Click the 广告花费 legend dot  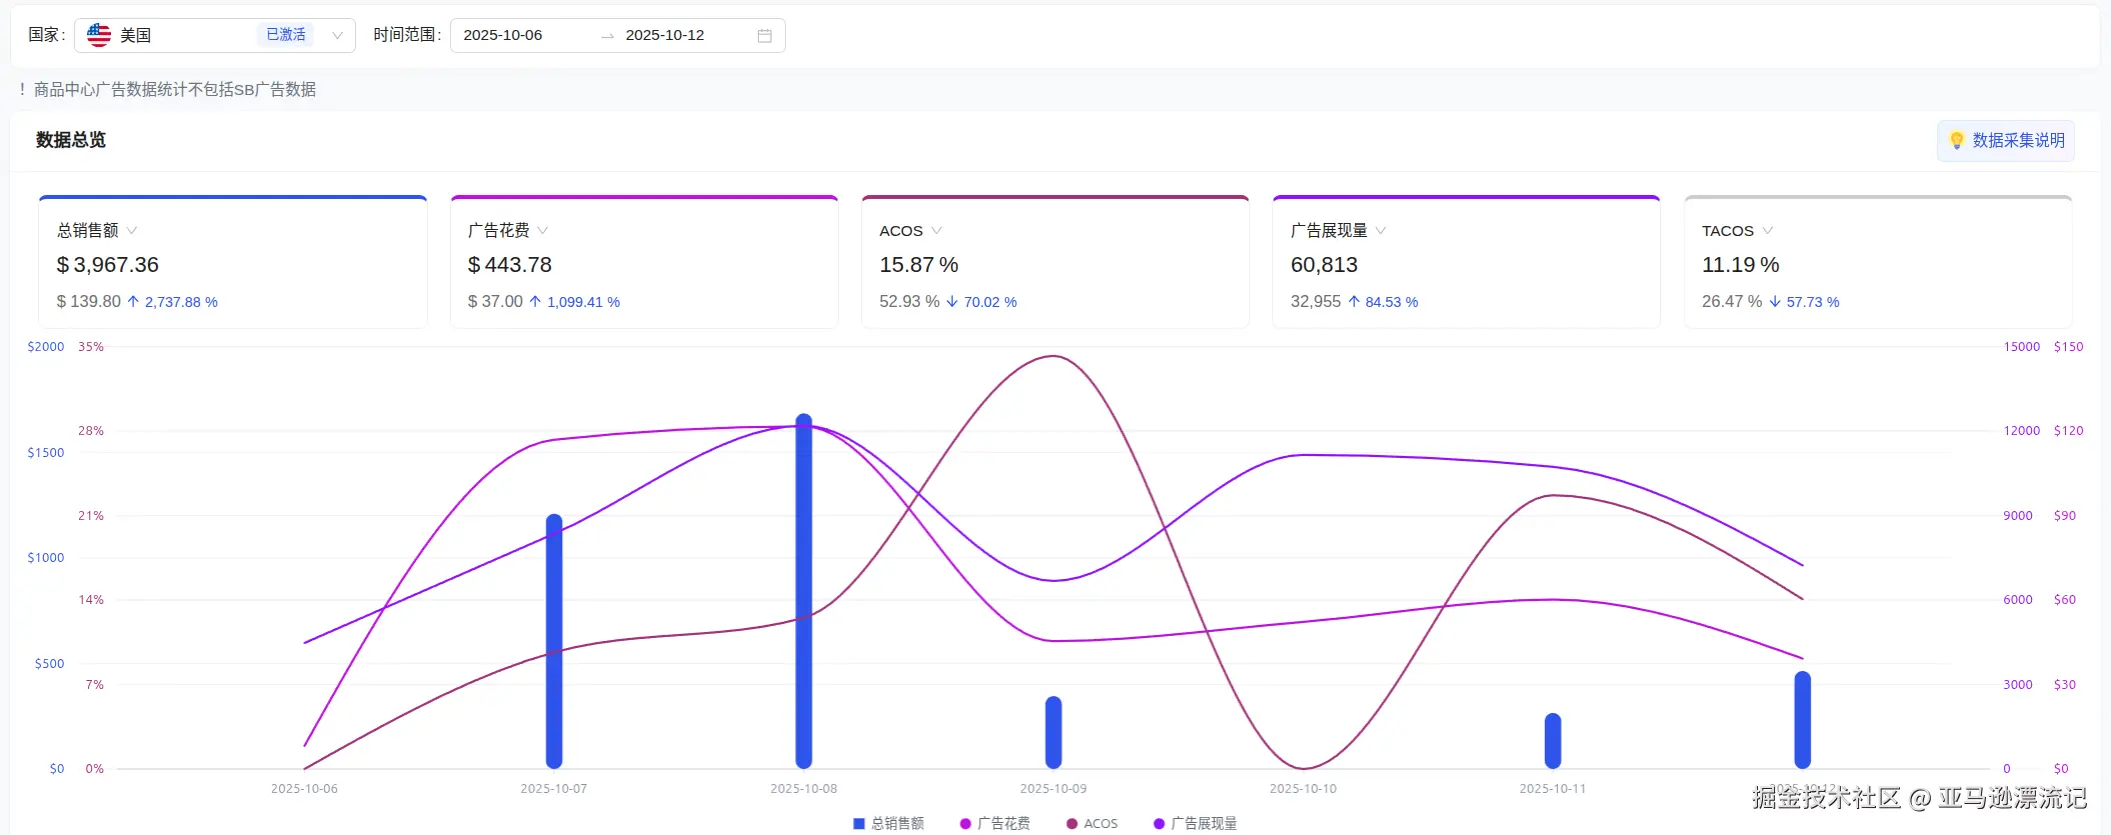[965, 823]
